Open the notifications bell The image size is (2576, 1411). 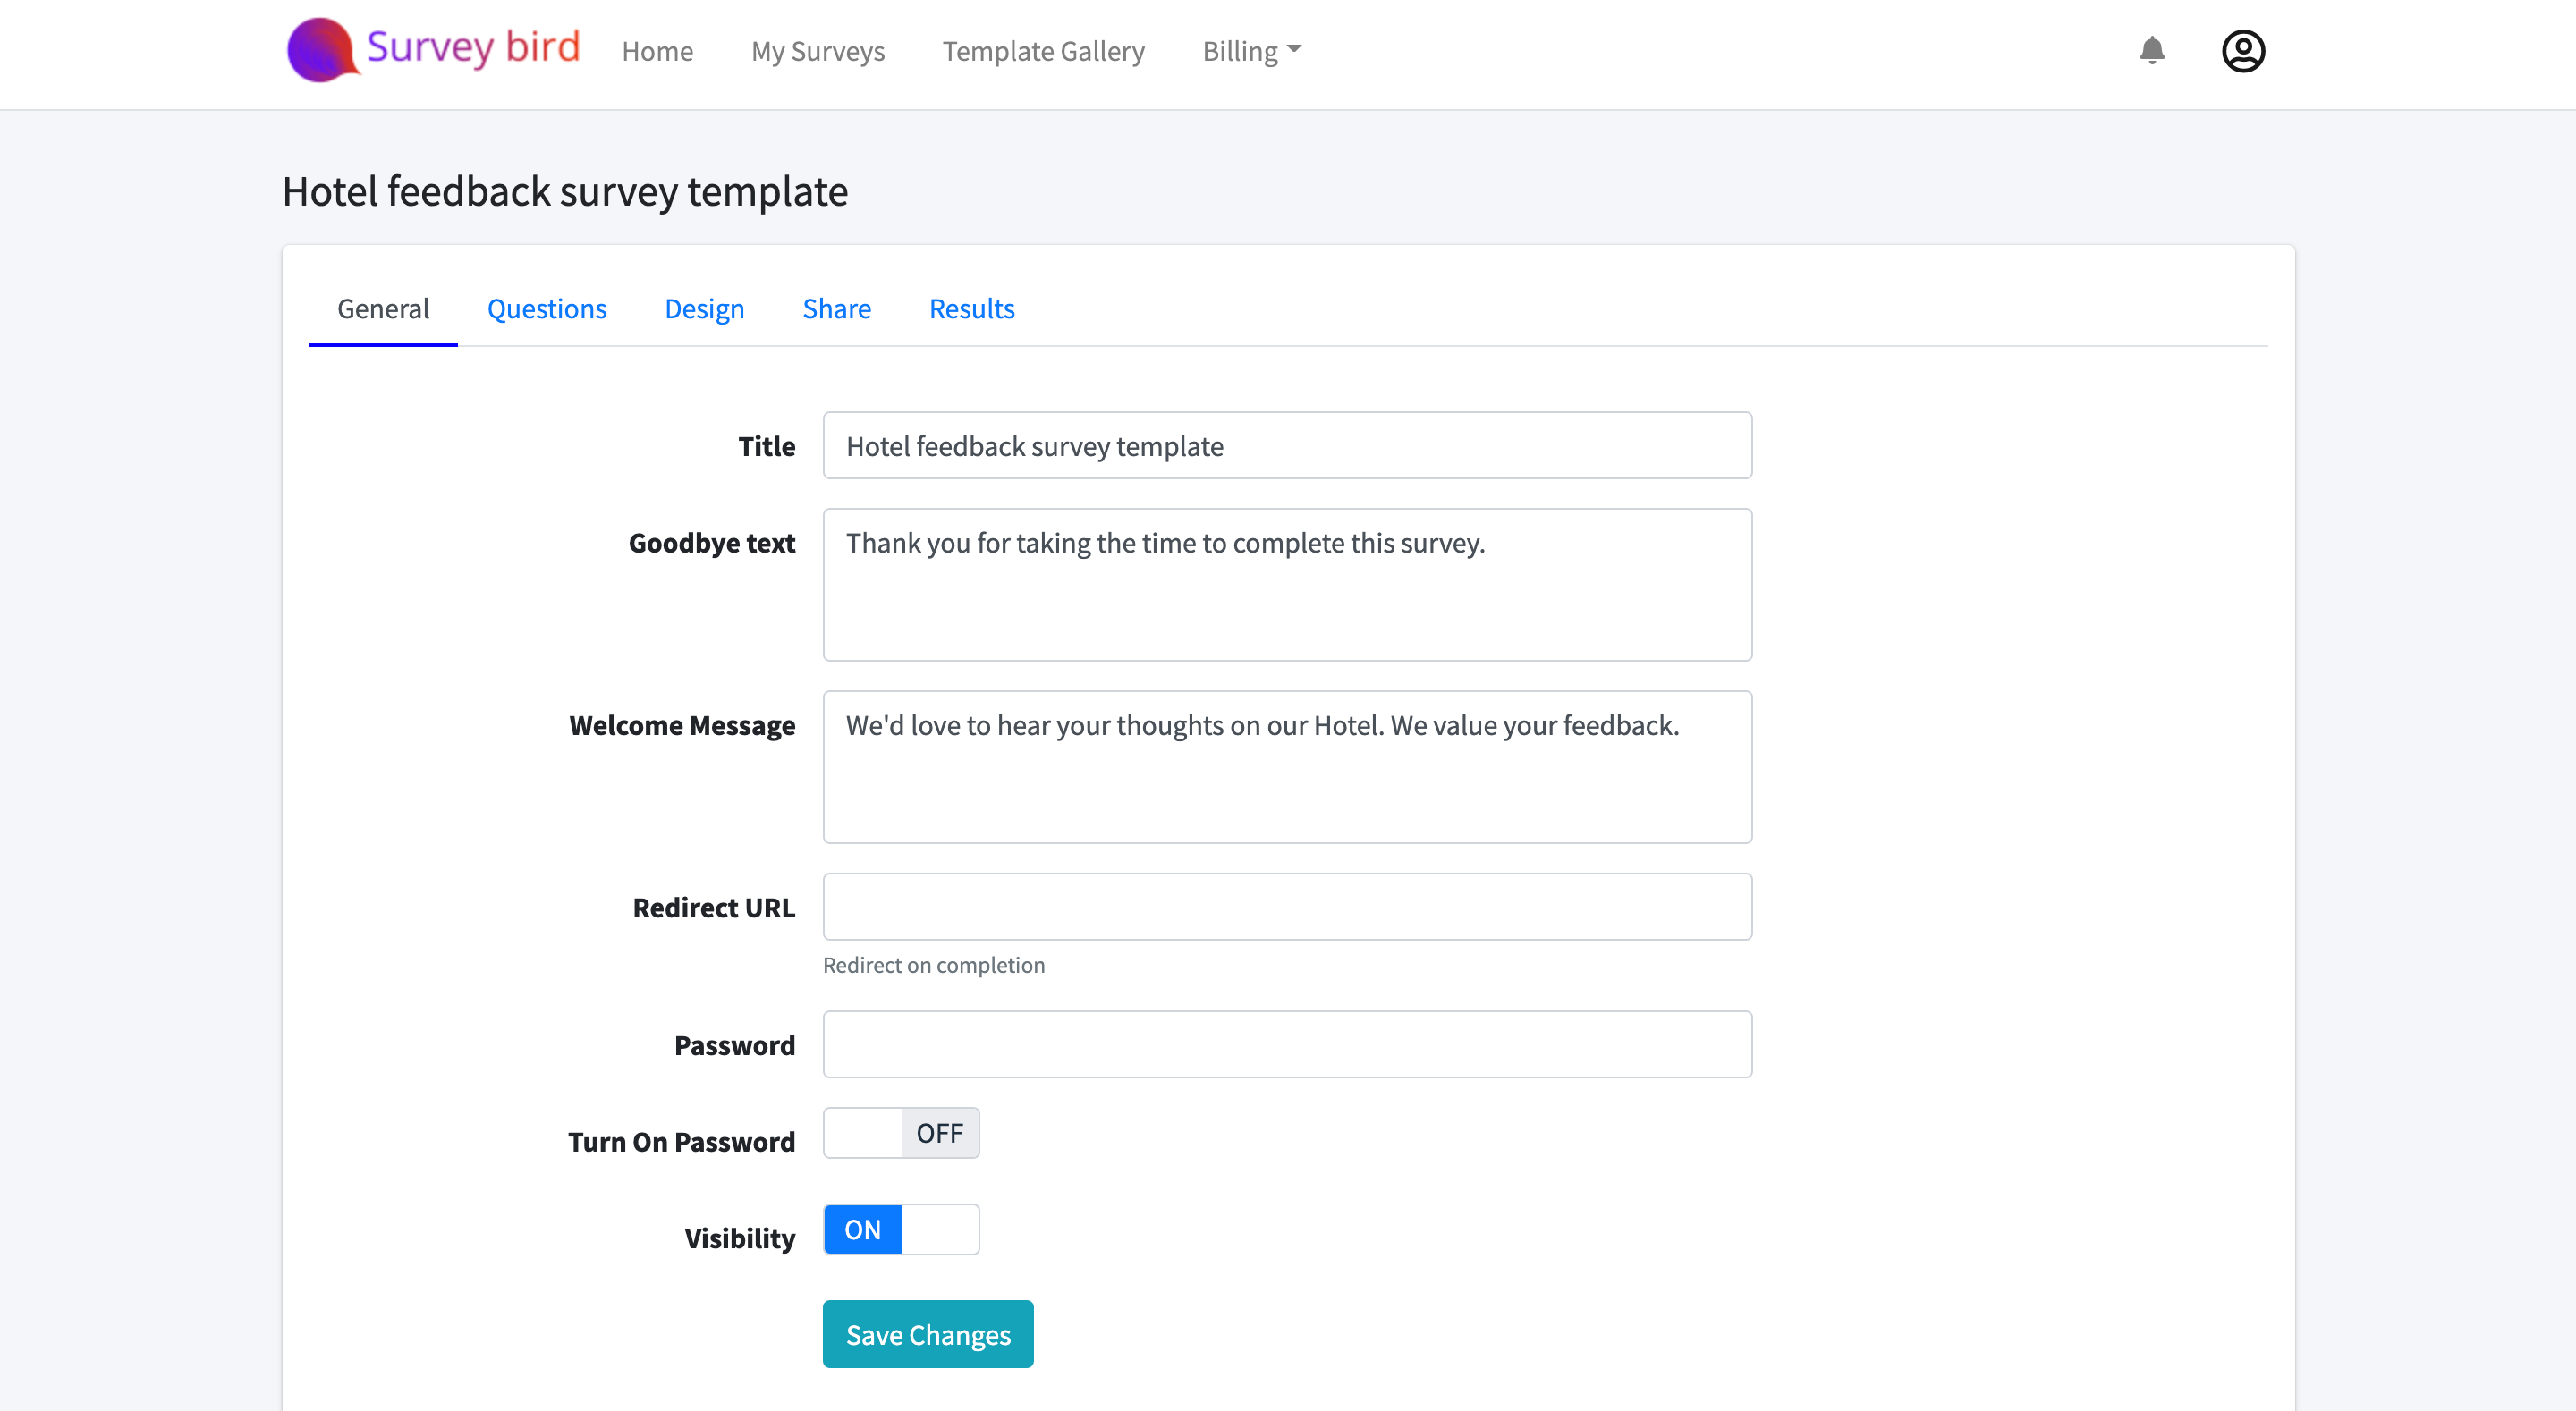(2151, 51)
